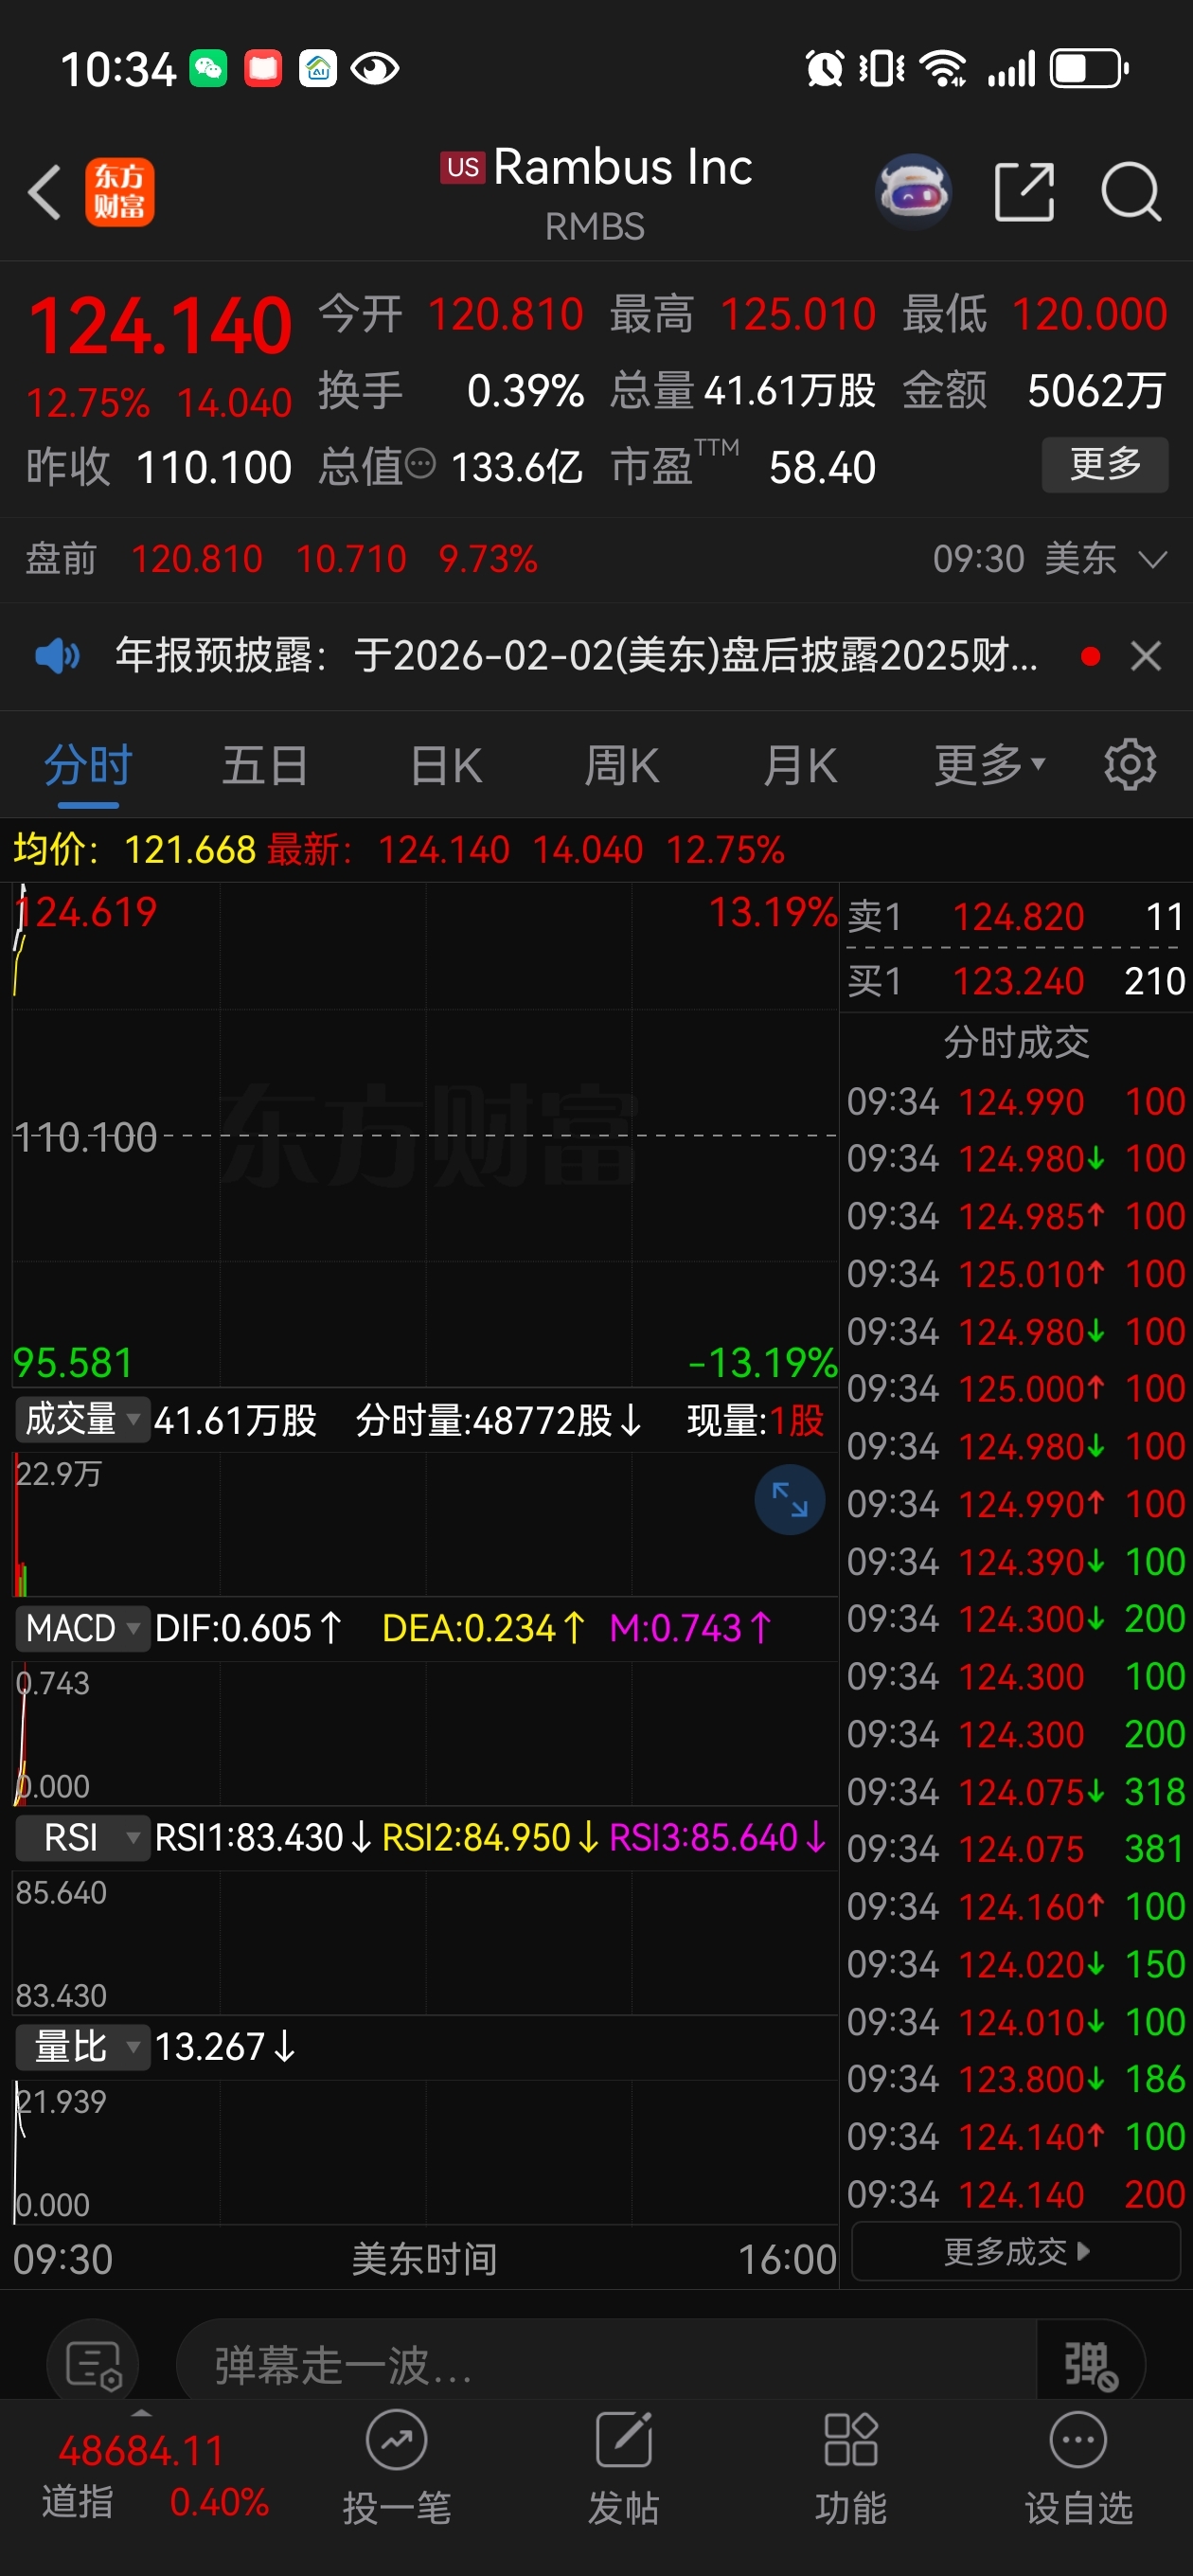The width and height of the screenshot is (1193, 2576).
Task: Switch to 周K chart tab
Action: 621,767
